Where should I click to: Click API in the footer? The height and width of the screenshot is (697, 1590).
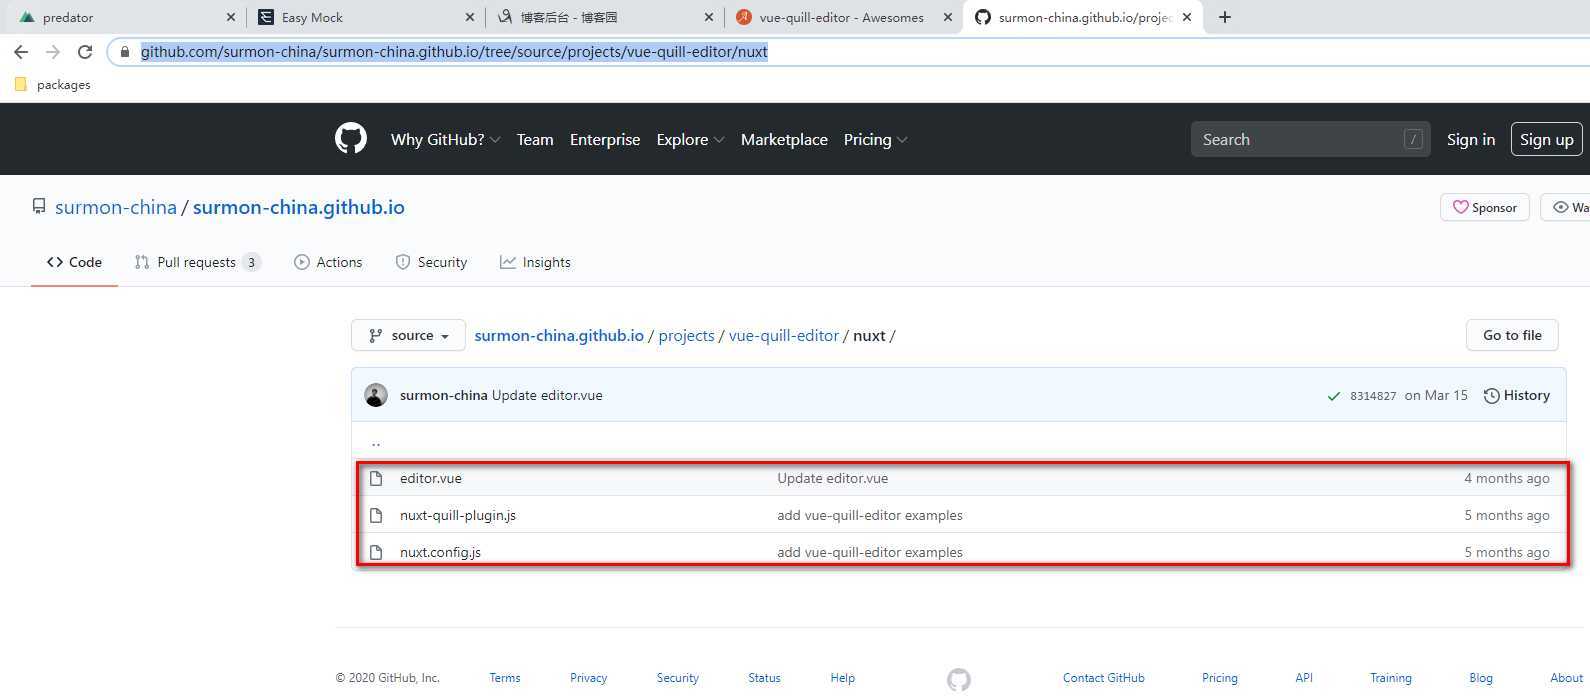1304,678
